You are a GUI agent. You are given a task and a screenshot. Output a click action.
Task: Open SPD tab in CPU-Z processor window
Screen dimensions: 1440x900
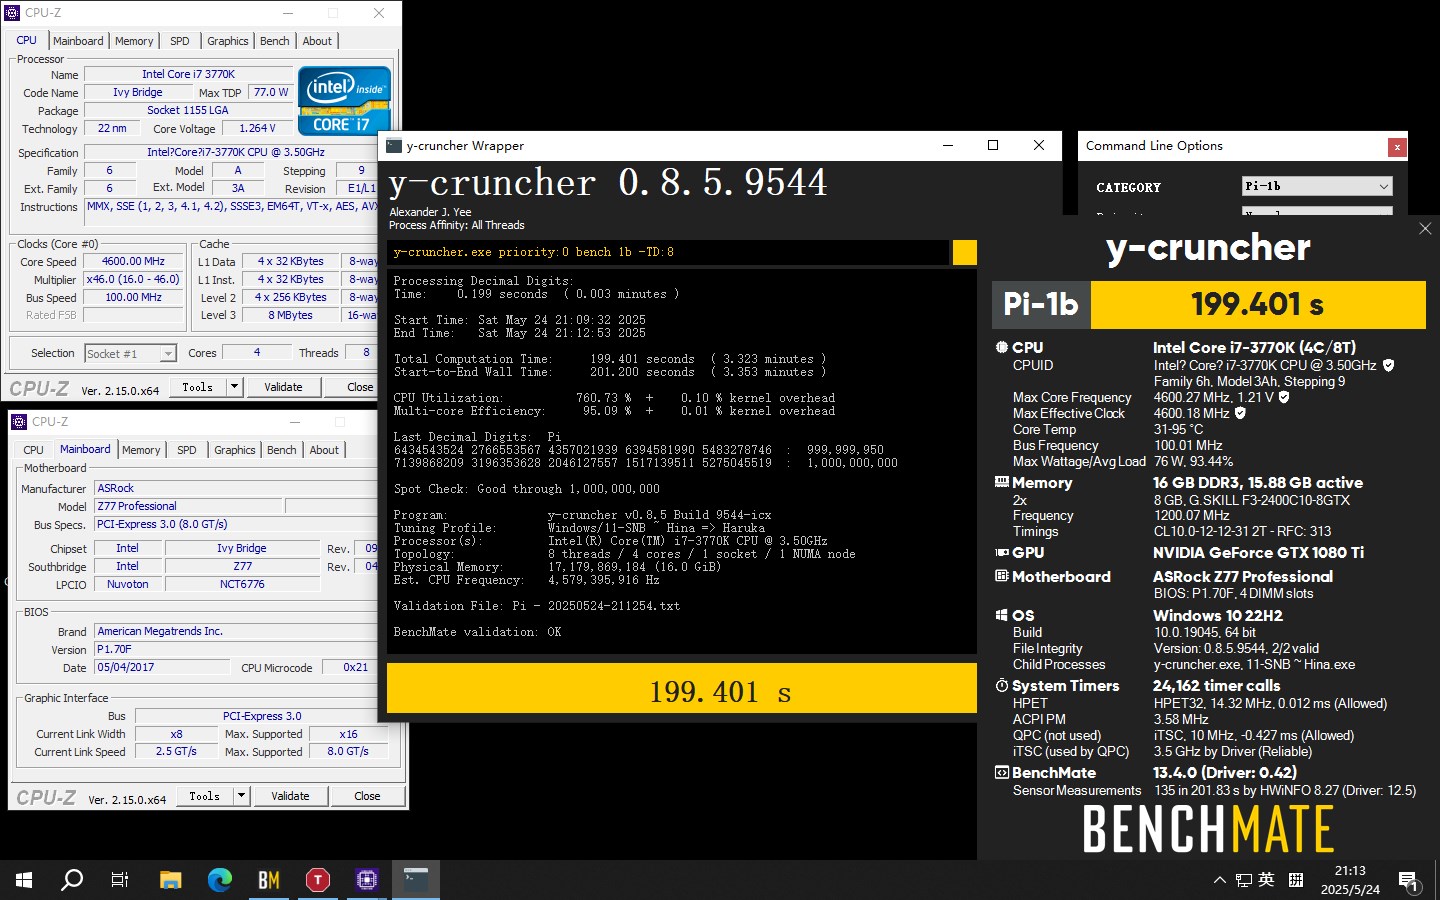coord(180,41)
